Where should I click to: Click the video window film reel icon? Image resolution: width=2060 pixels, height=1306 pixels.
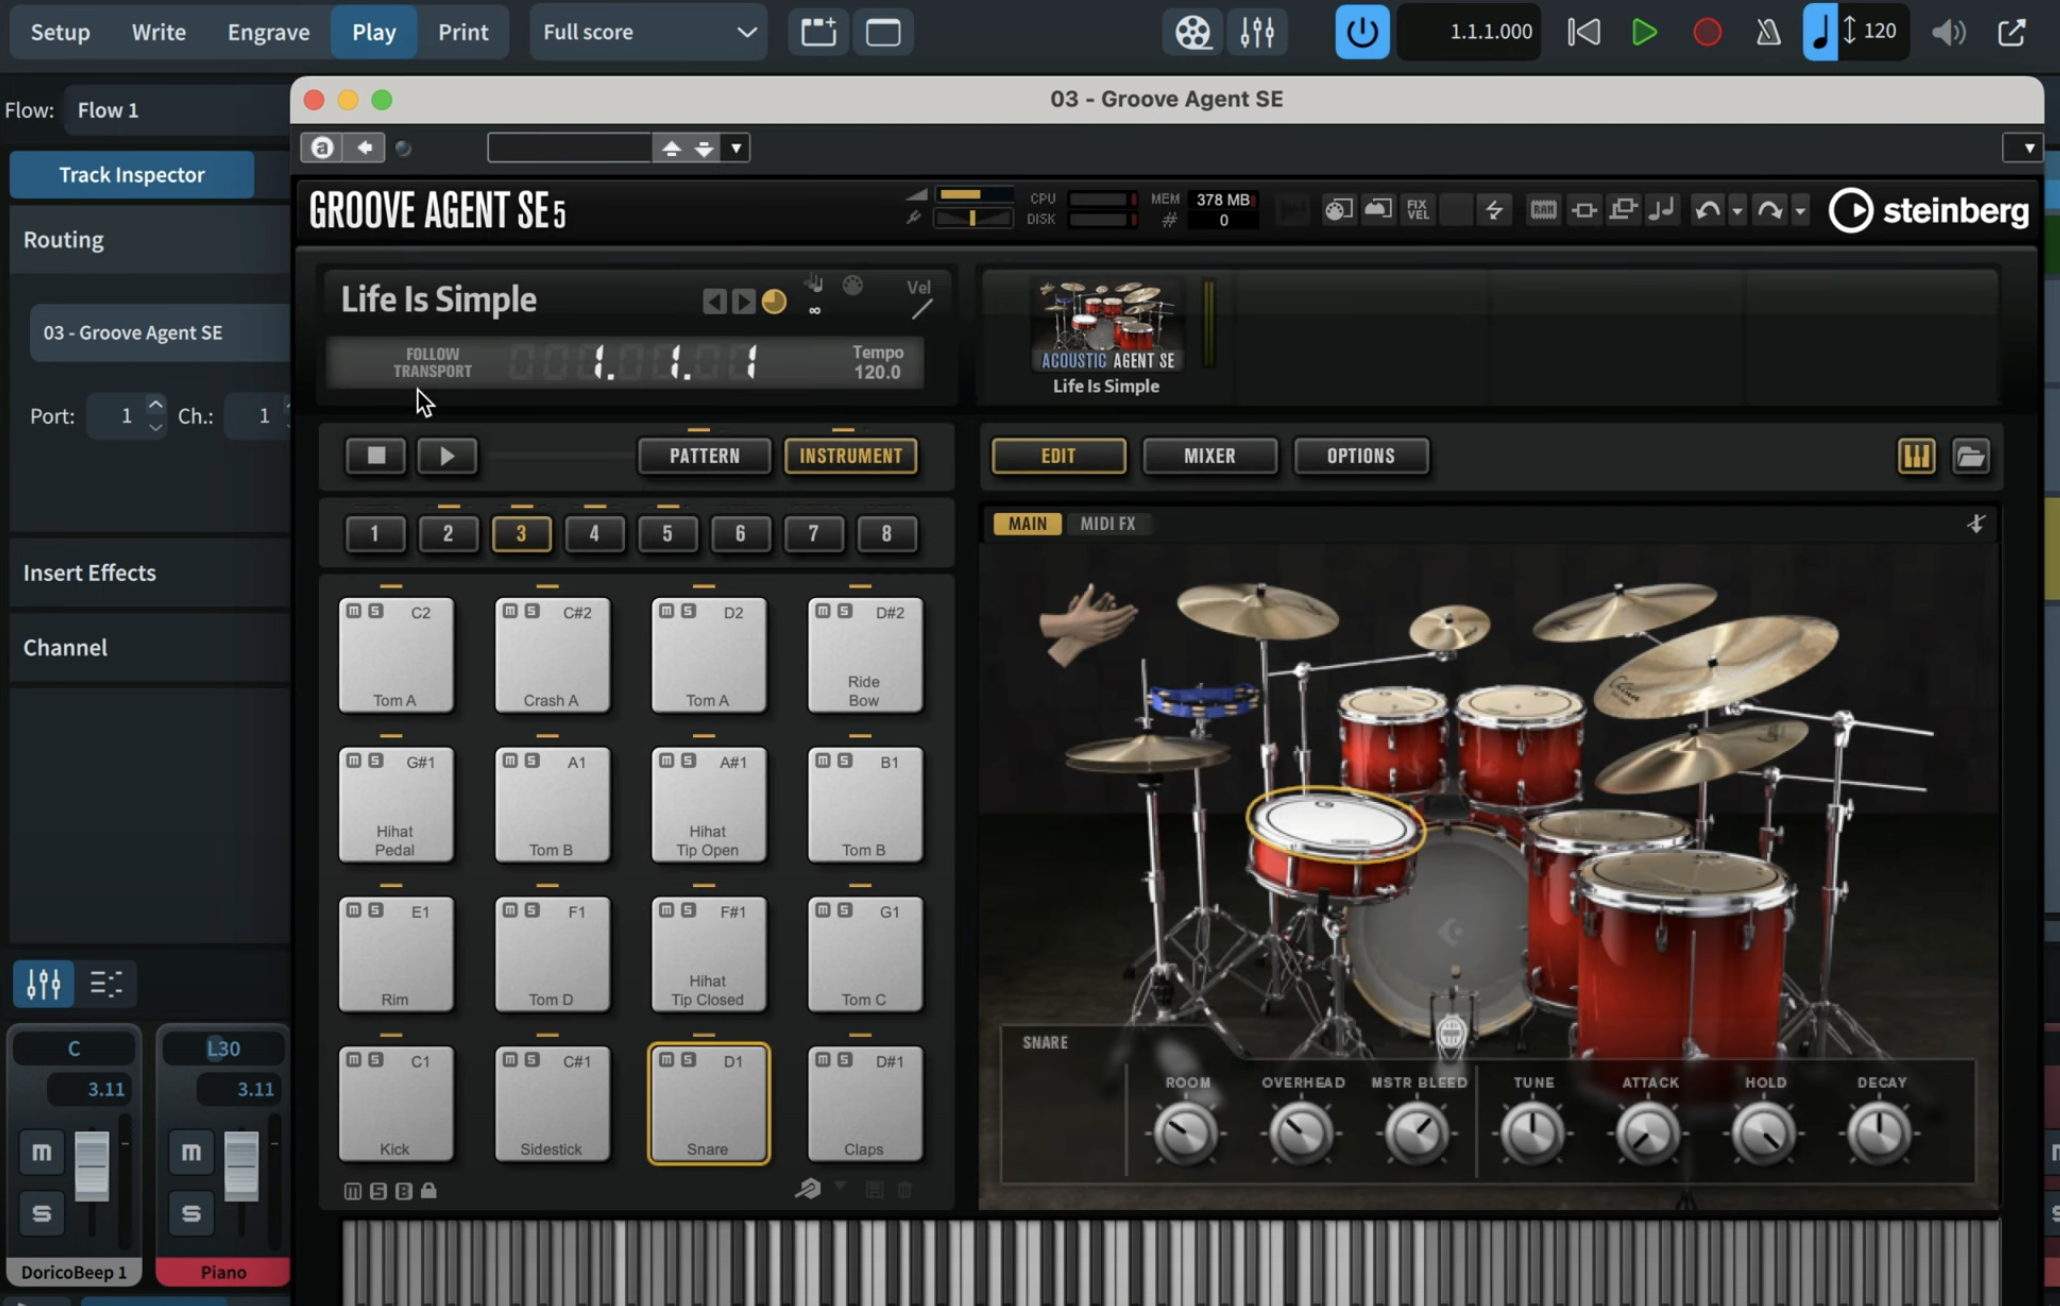coord(1192,32)
